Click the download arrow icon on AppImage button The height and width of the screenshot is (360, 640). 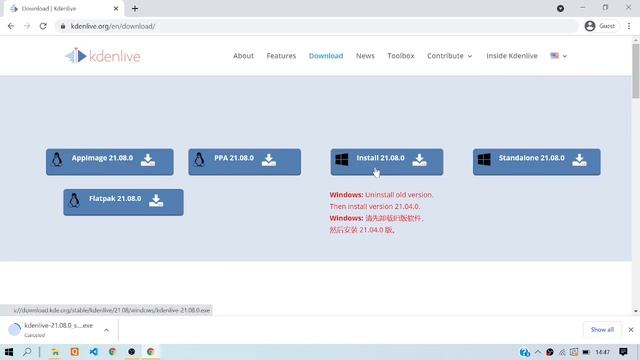pyautogui.click(x=148, y=160)
